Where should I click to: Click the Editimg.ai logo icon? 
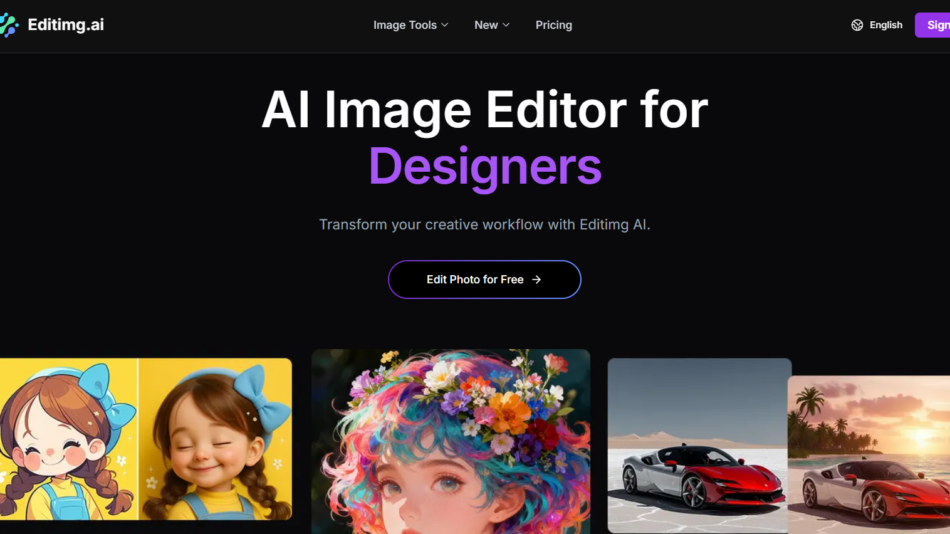(9, 25)
